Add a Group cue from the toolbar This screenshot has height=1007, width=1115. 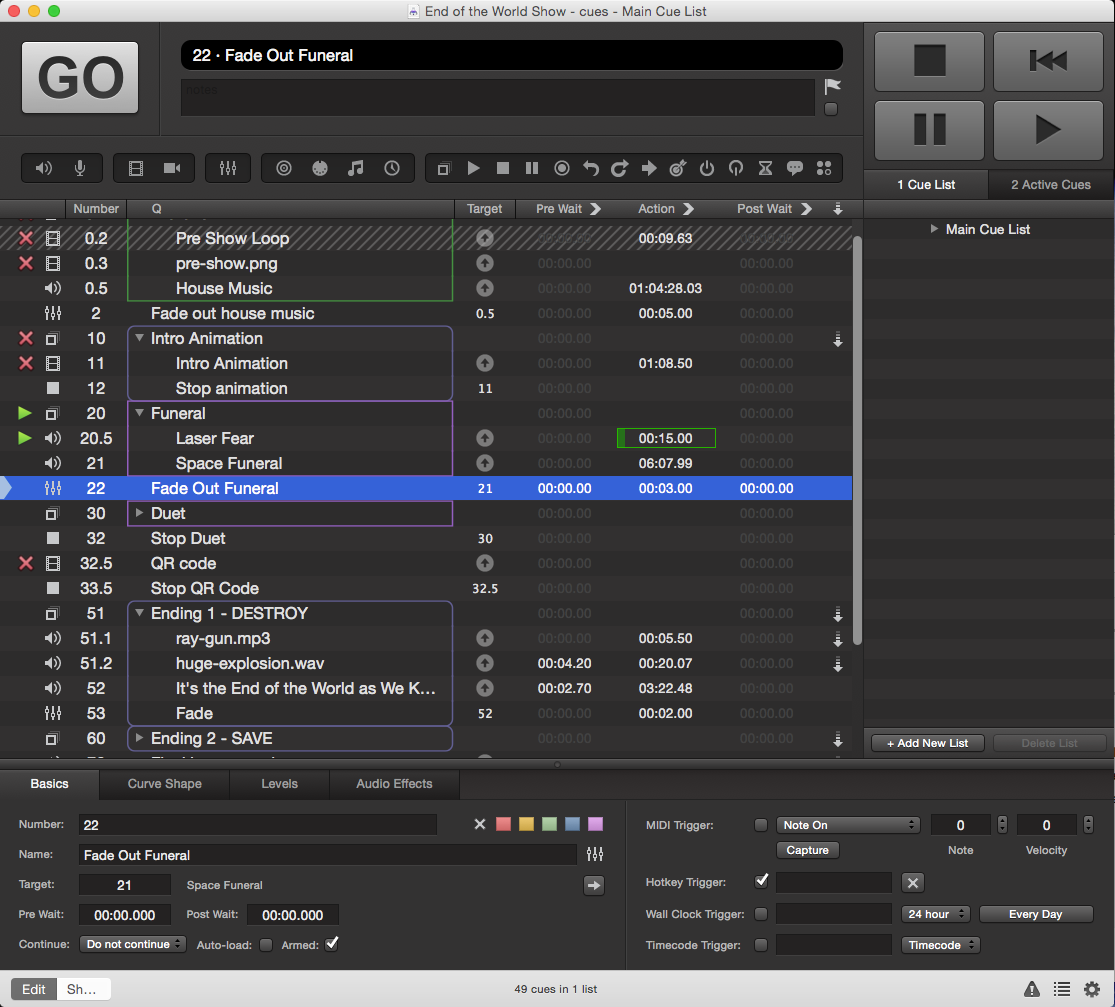(x=444, y=169)
